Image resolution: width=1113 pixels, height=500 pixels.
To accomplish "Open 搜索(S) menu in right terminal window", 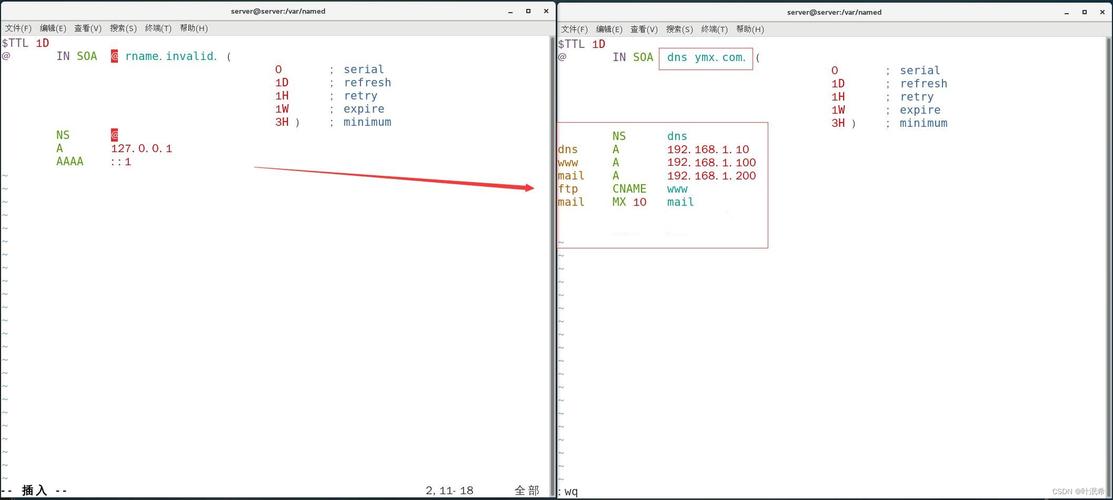I will click(680, 29).
